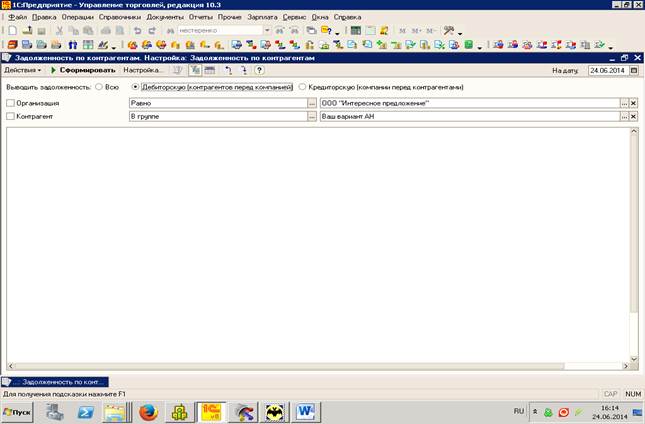The width and height of the screenshot is (645, 424).
Task: Open the Действия dropdown menu
Action: [23, 70]
